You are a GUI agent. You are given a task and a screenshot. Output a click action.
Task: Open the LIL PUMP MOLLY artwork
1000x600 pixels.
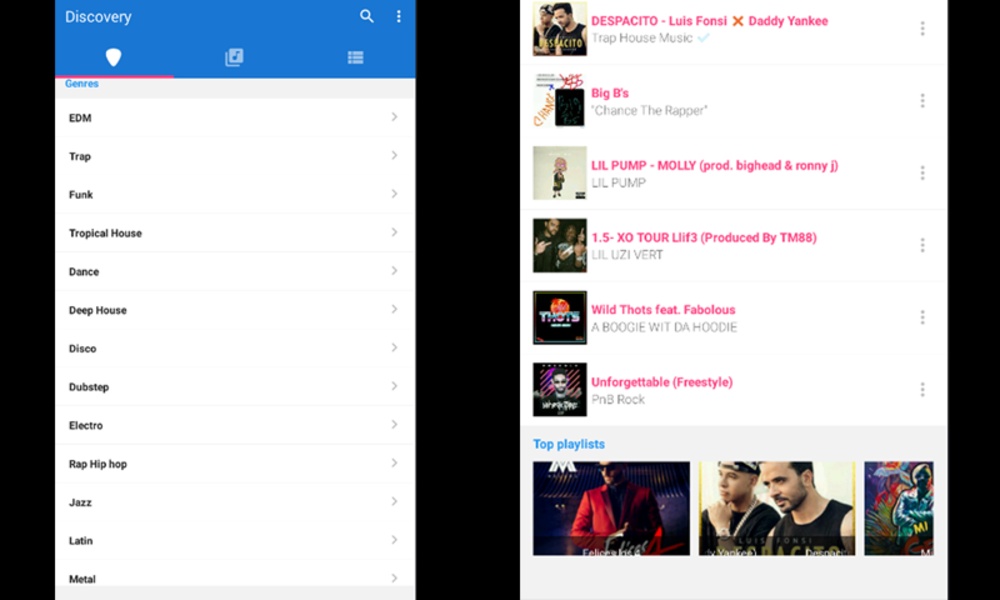click(x=559, y=173)
